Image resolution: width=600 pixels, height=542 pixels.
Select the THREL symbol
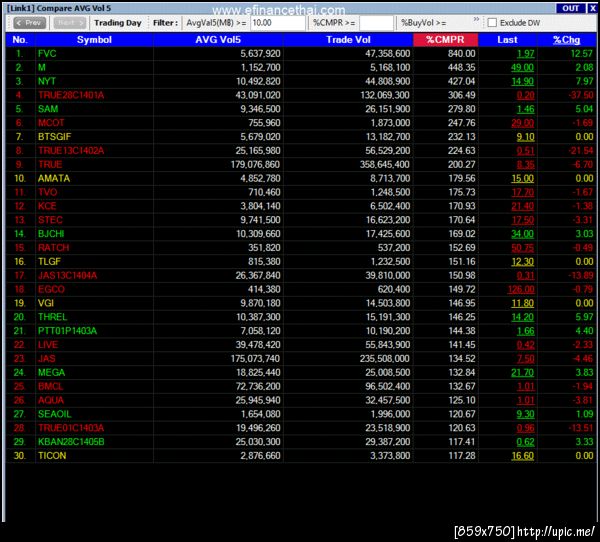pyautogui.click(x=52, y=317)
